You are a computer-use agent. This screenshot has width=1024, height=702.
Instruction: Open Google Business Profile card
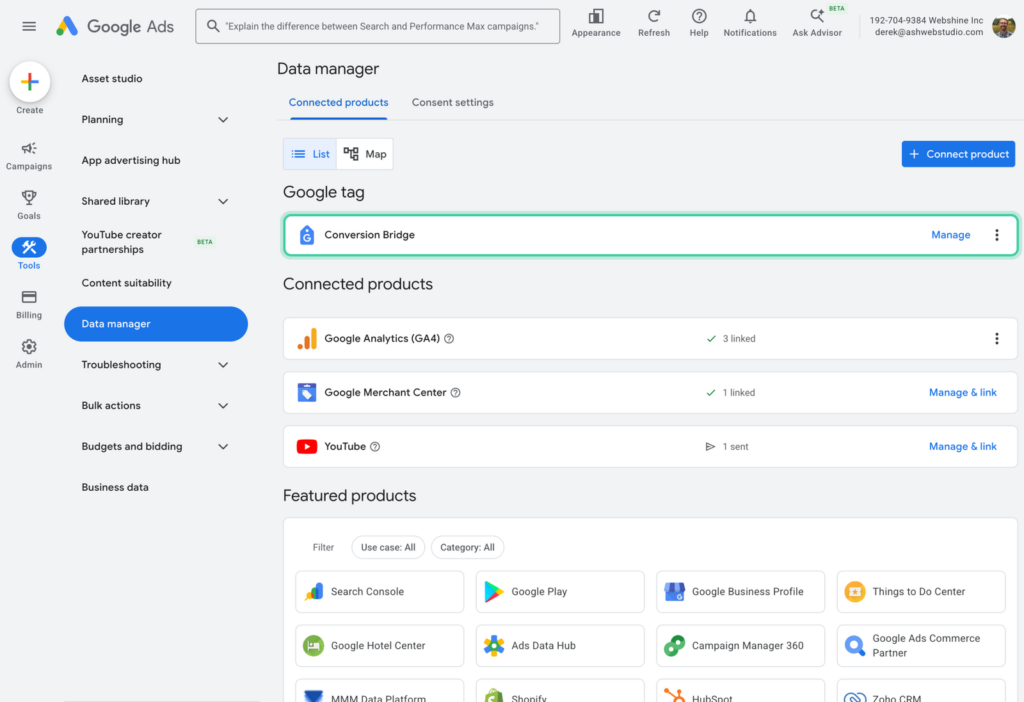[741, 592]
